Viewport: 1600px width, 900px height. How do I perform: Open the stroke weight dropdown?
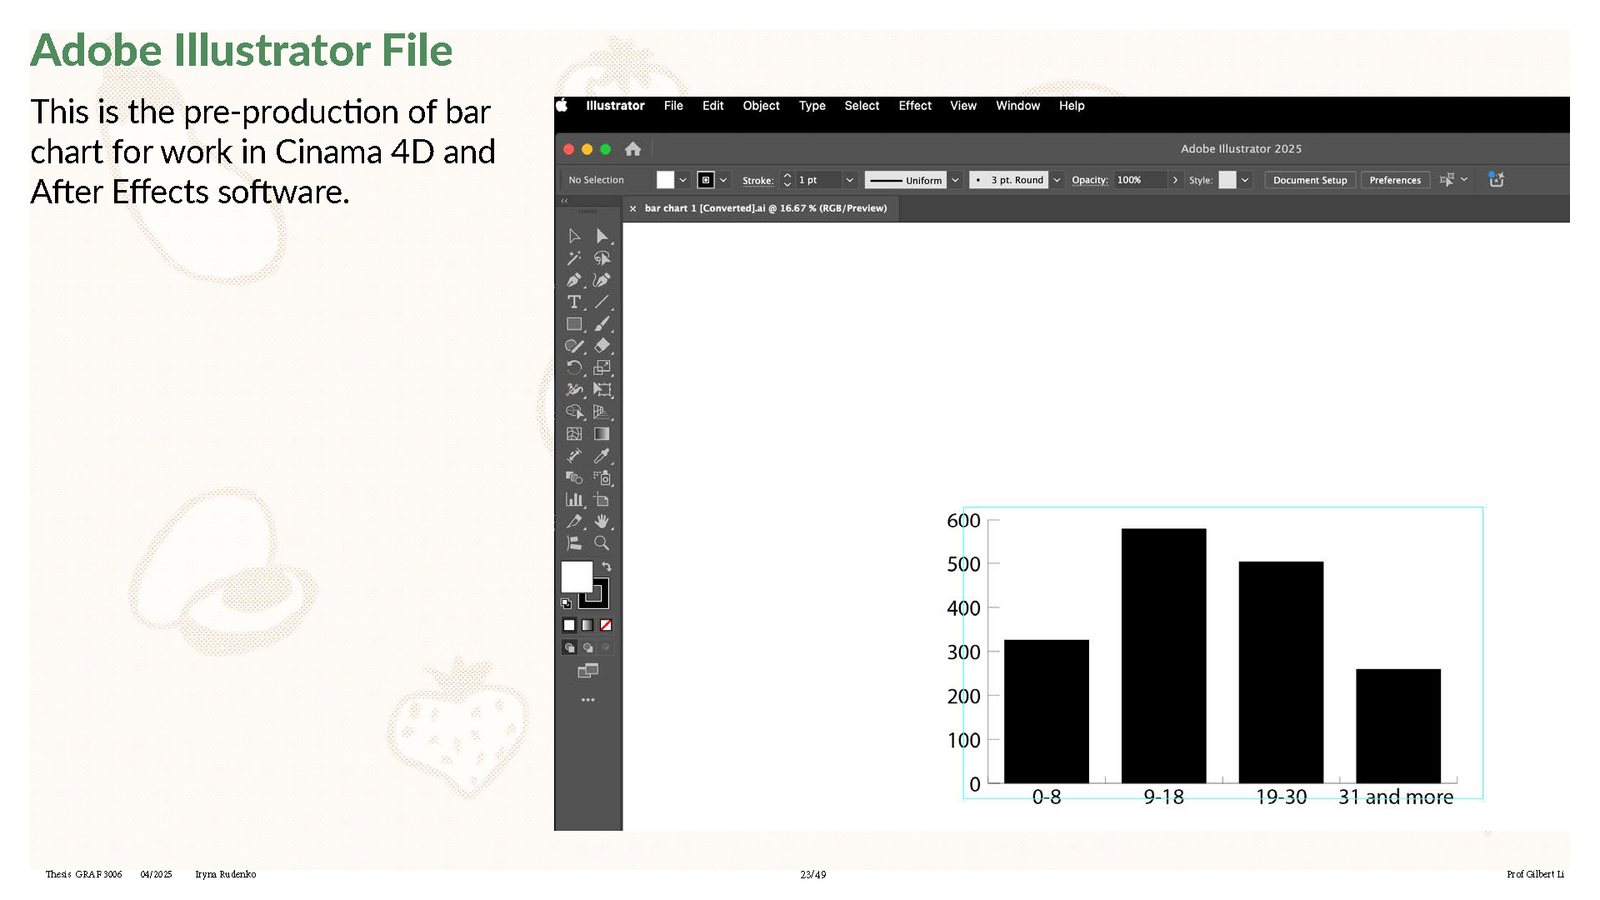(849, 180)
